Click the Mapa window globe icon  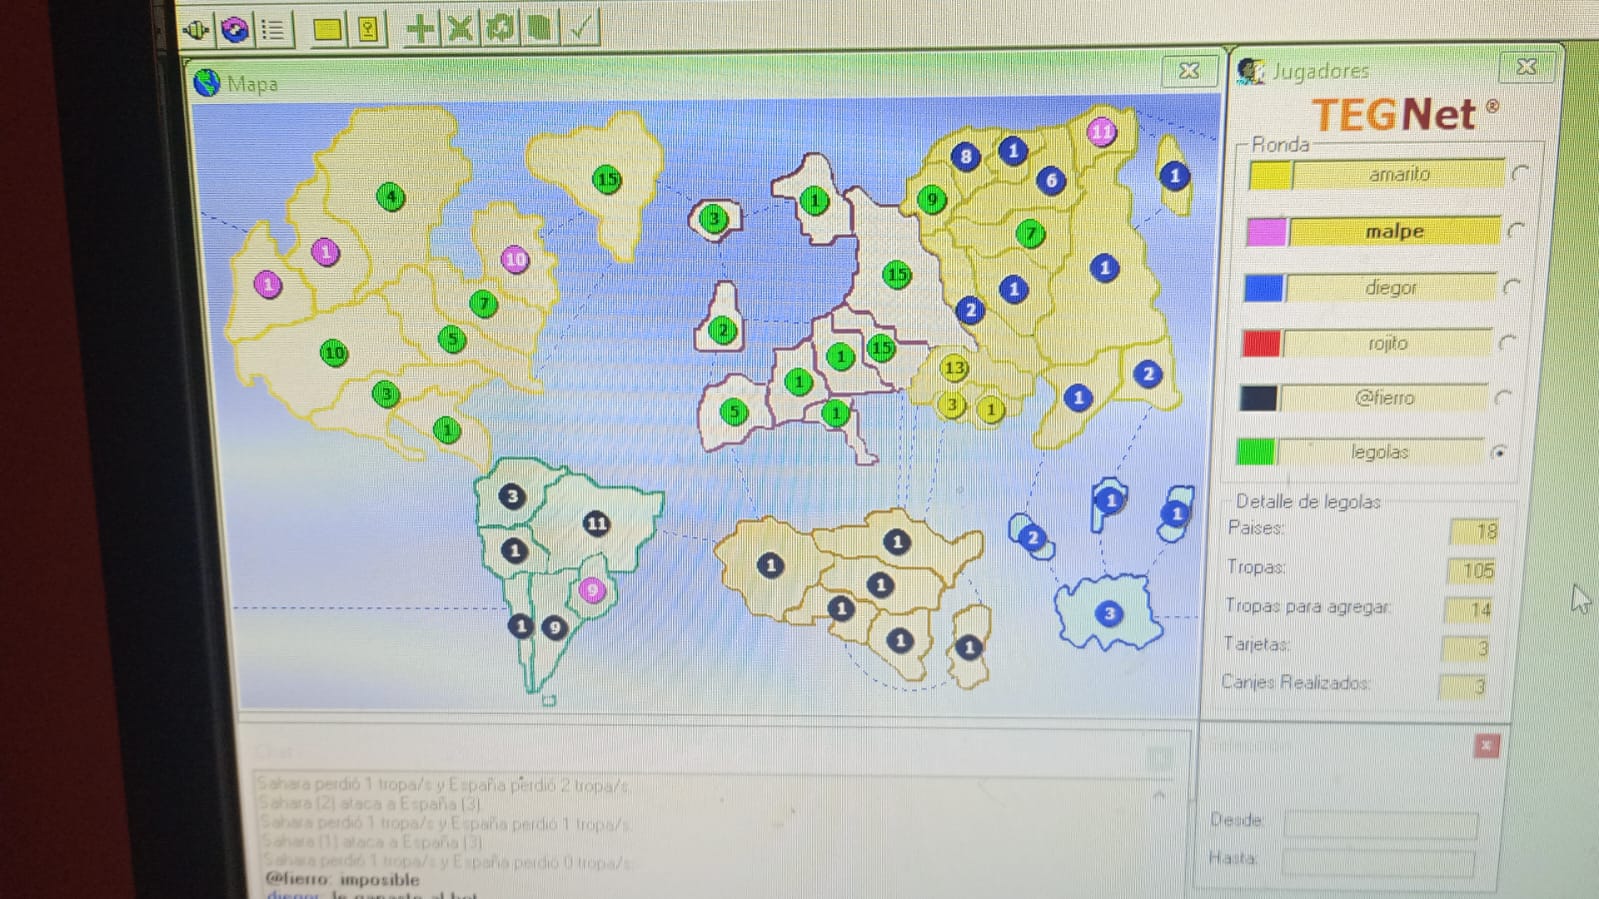207,83
